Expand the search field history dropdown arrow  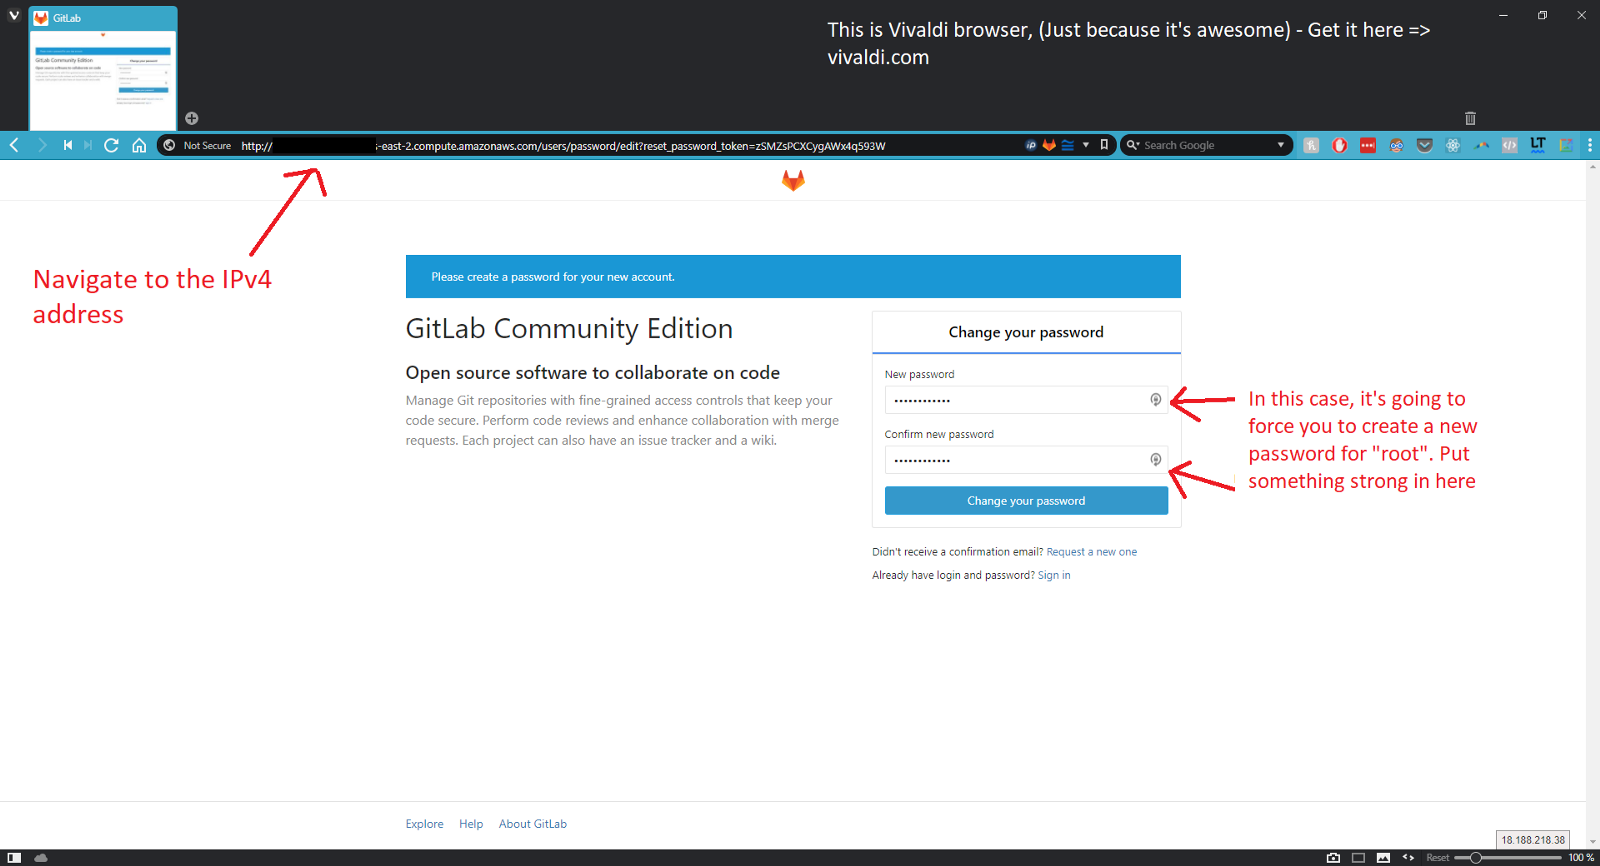[1281, 145]
